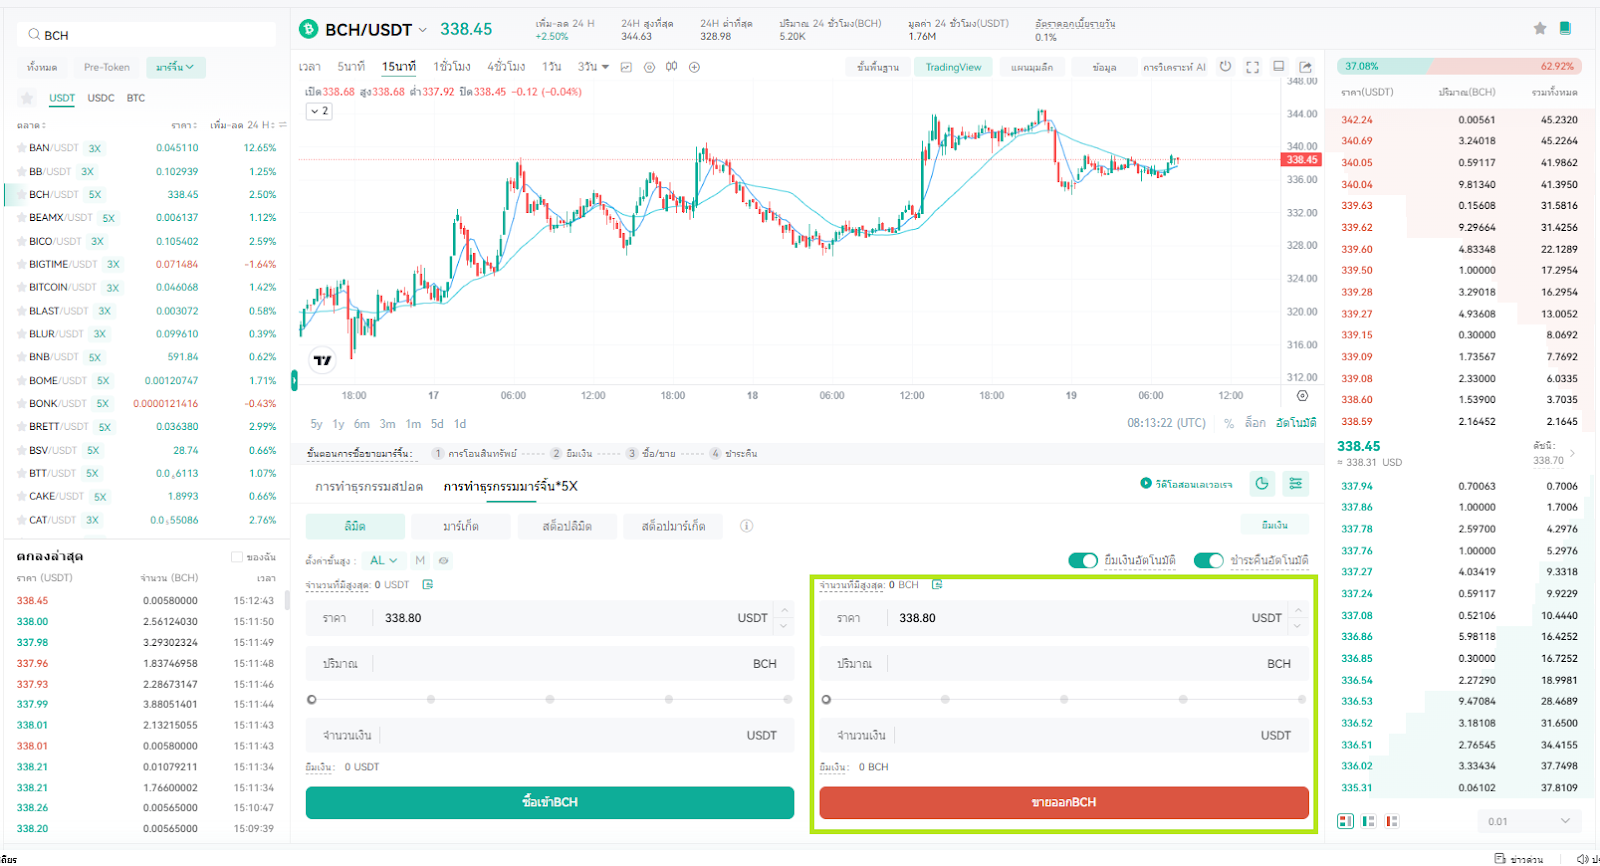This screenshot has height=866, width=1600.
Task: Select the Pre-Token tab
Action: coord(107,67)
